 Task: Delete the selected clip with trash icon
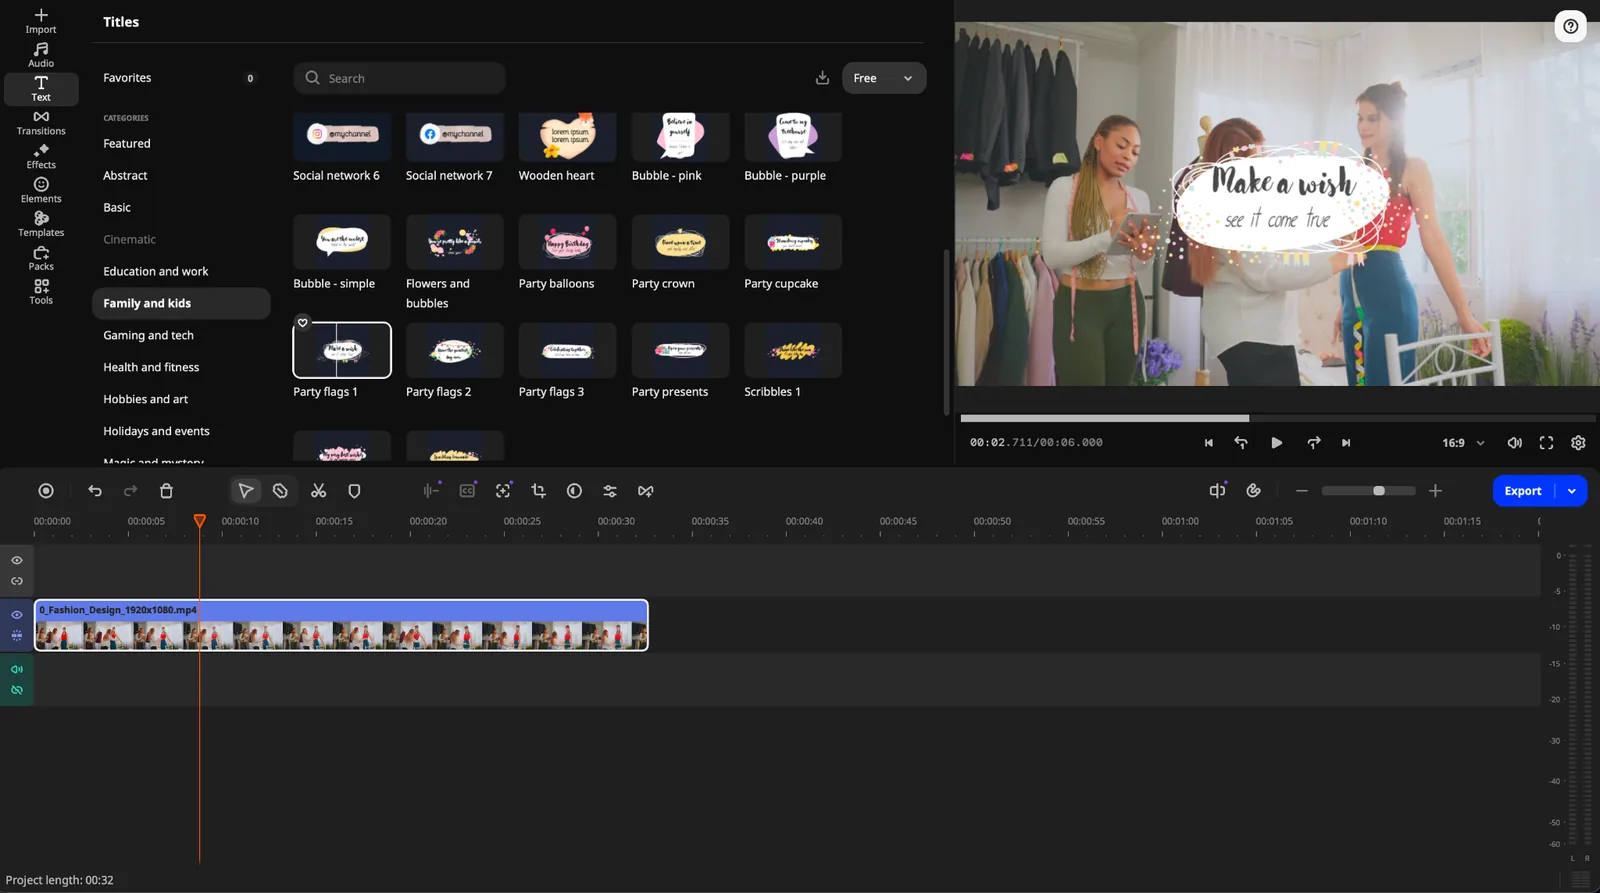click(166, 491)
